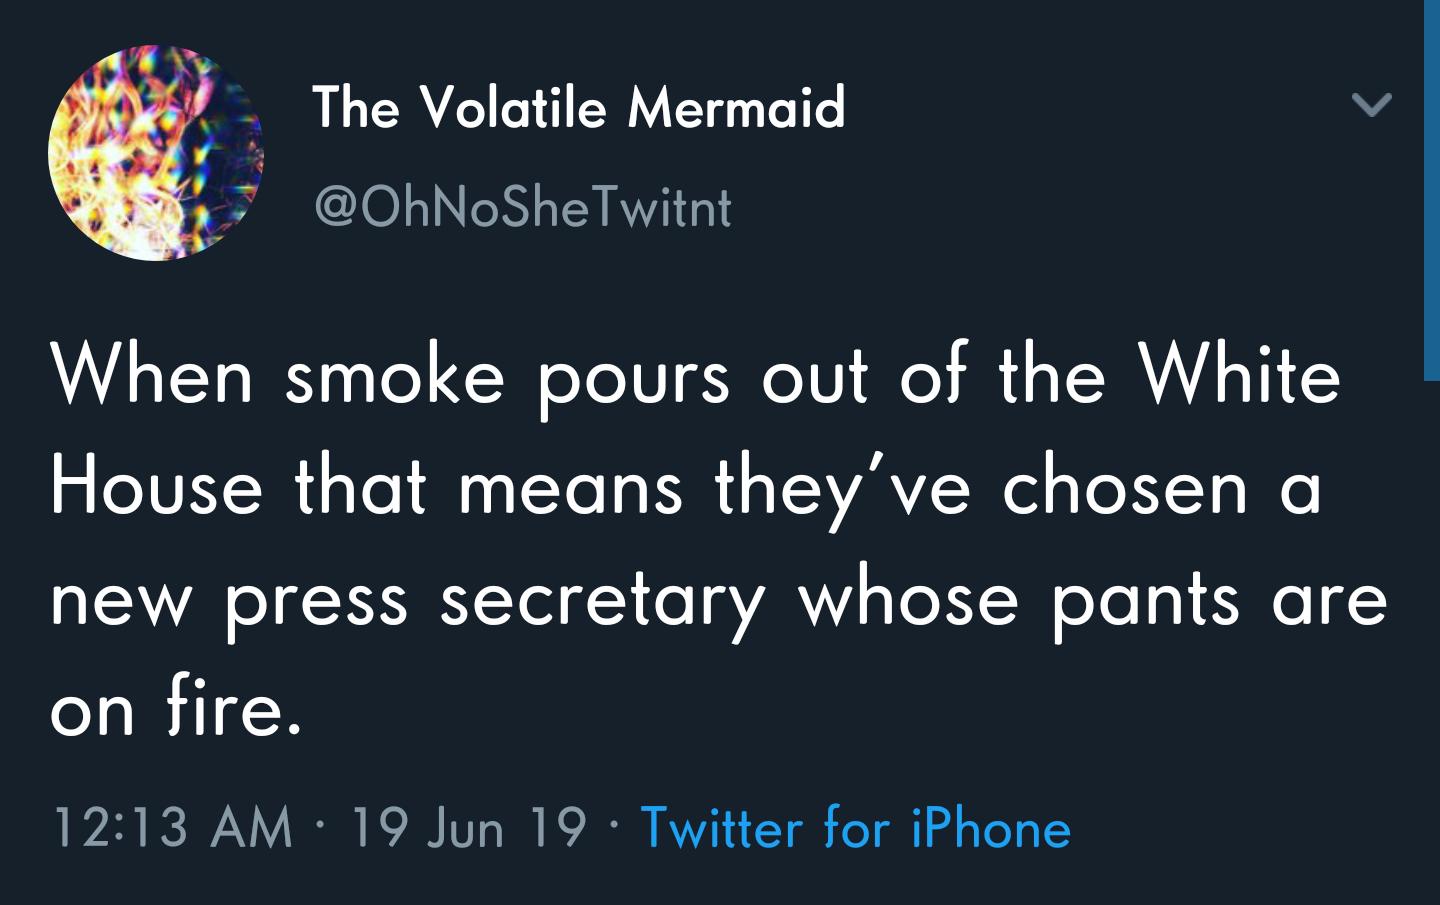Select the 19 Jun 19 date
1440x905 pixels.
click(x=469, y=828)
